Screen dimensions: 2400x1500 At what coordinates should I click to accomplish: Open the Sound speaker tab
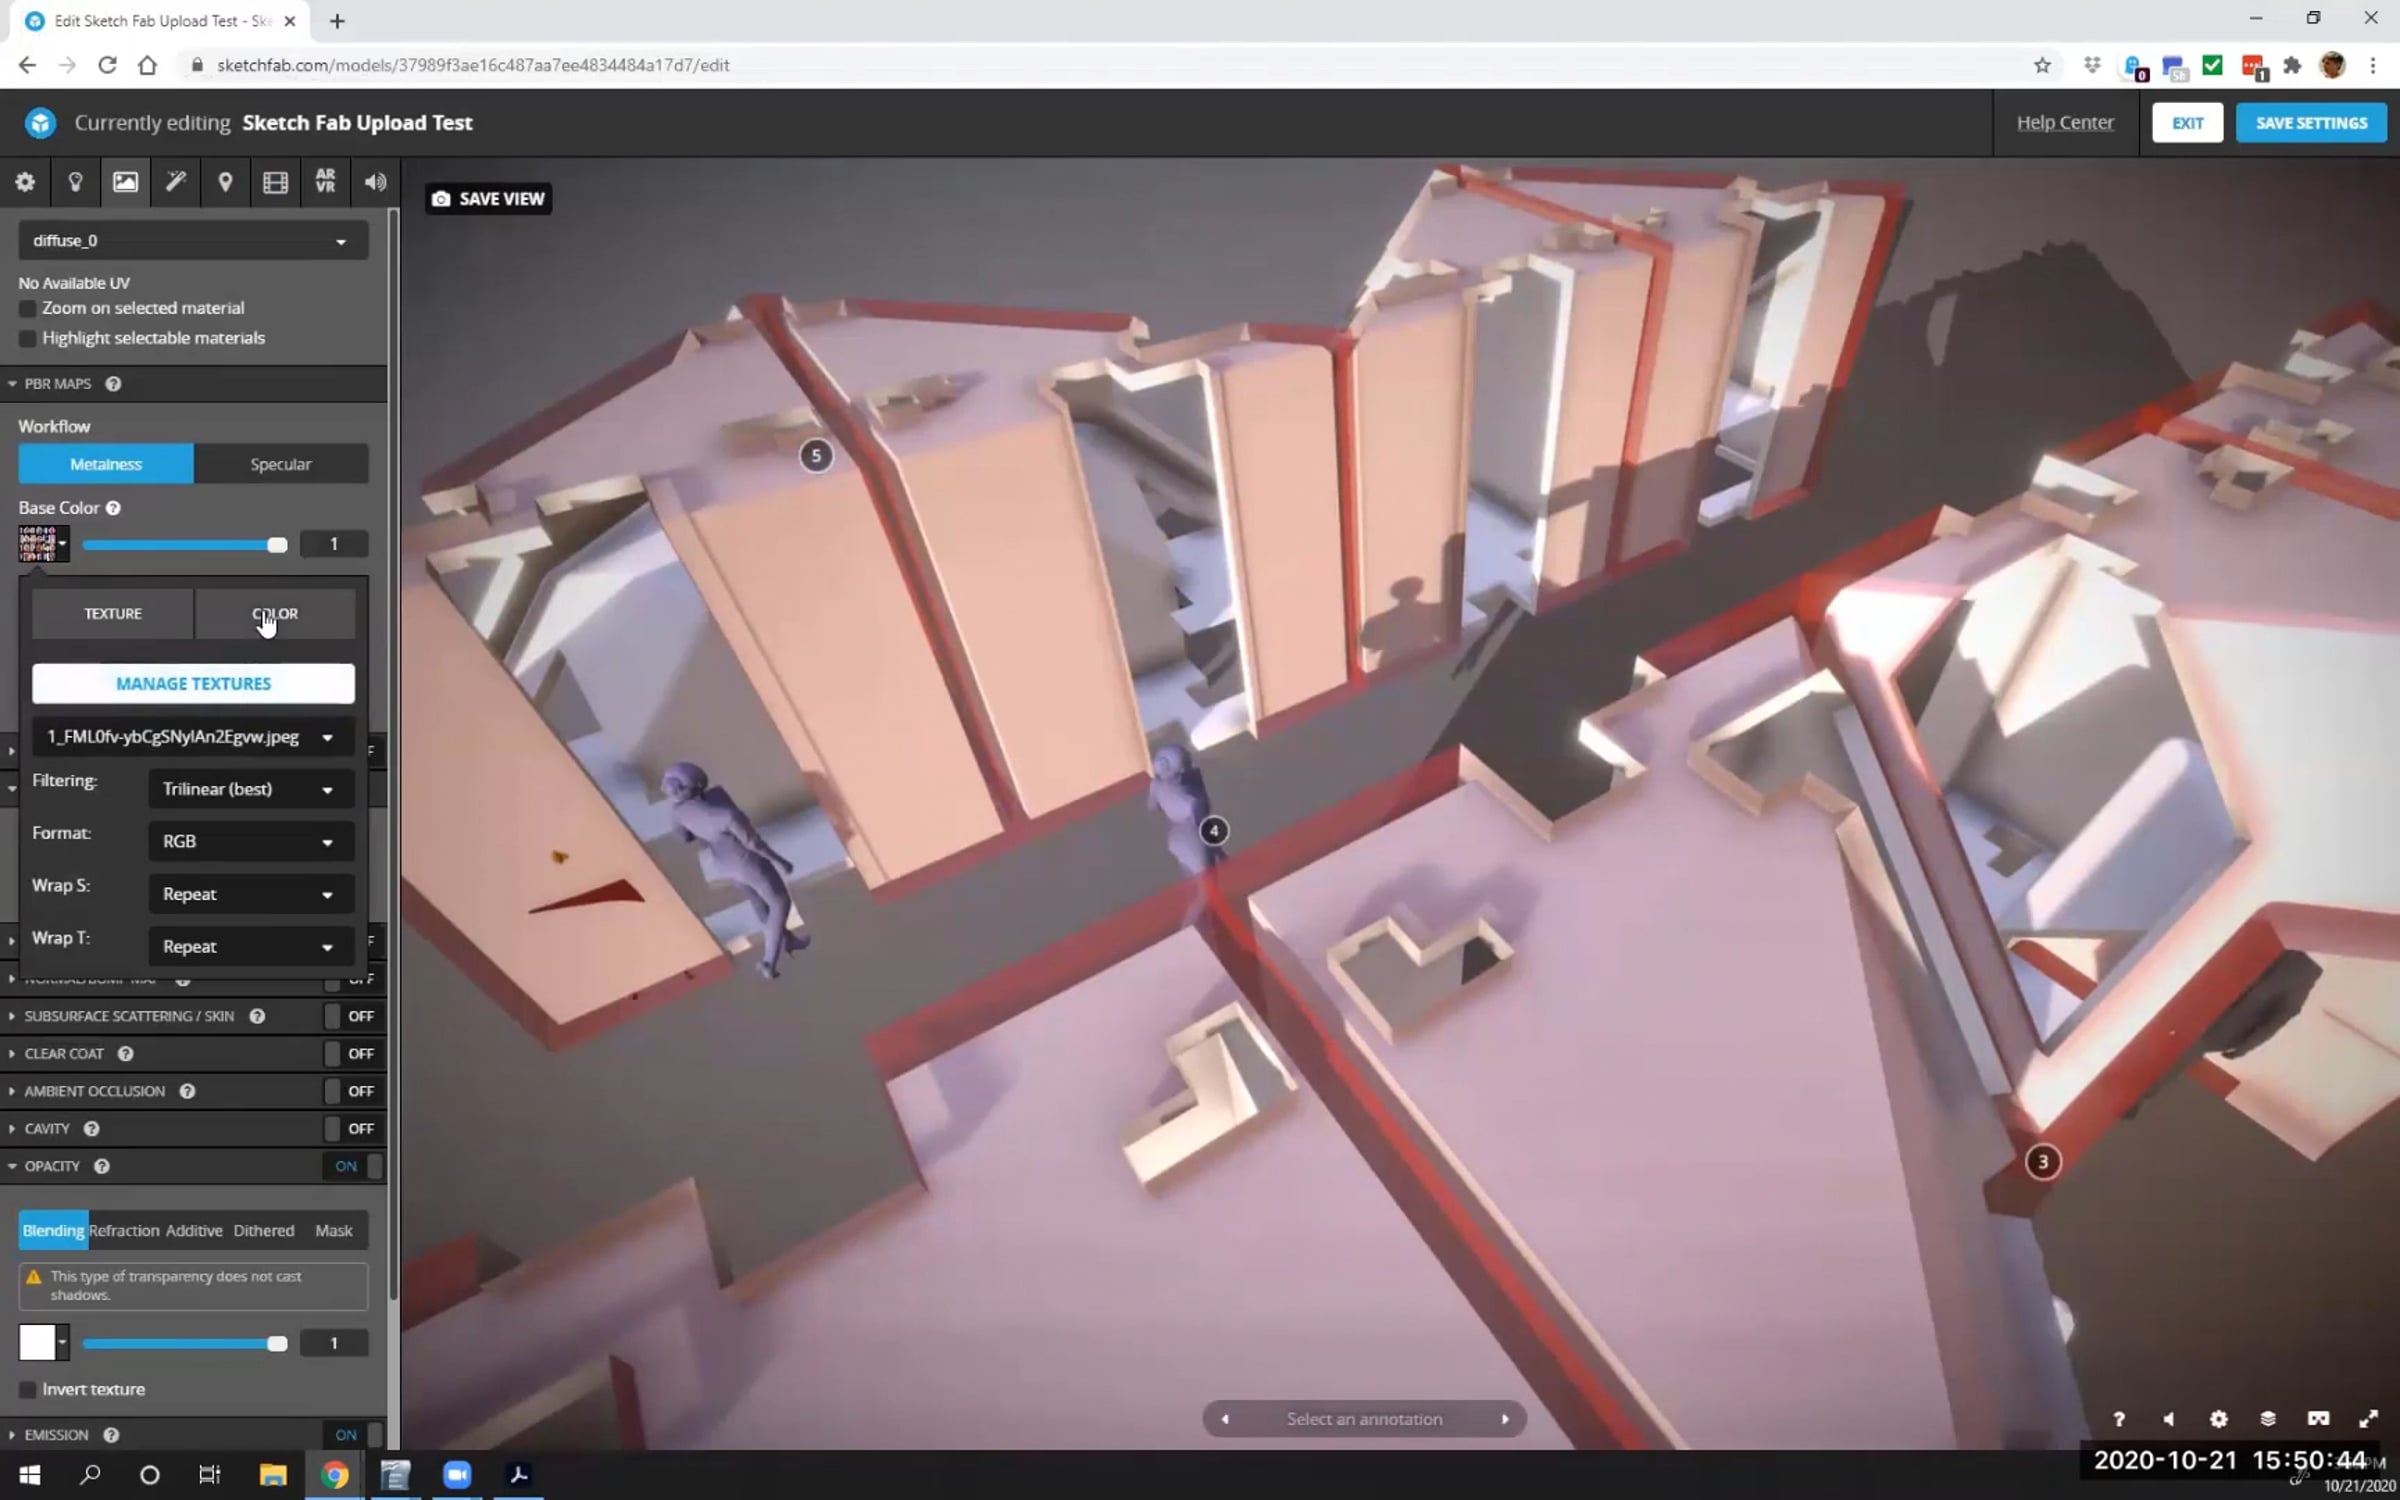pyautogui.click(x=375, y=182)
